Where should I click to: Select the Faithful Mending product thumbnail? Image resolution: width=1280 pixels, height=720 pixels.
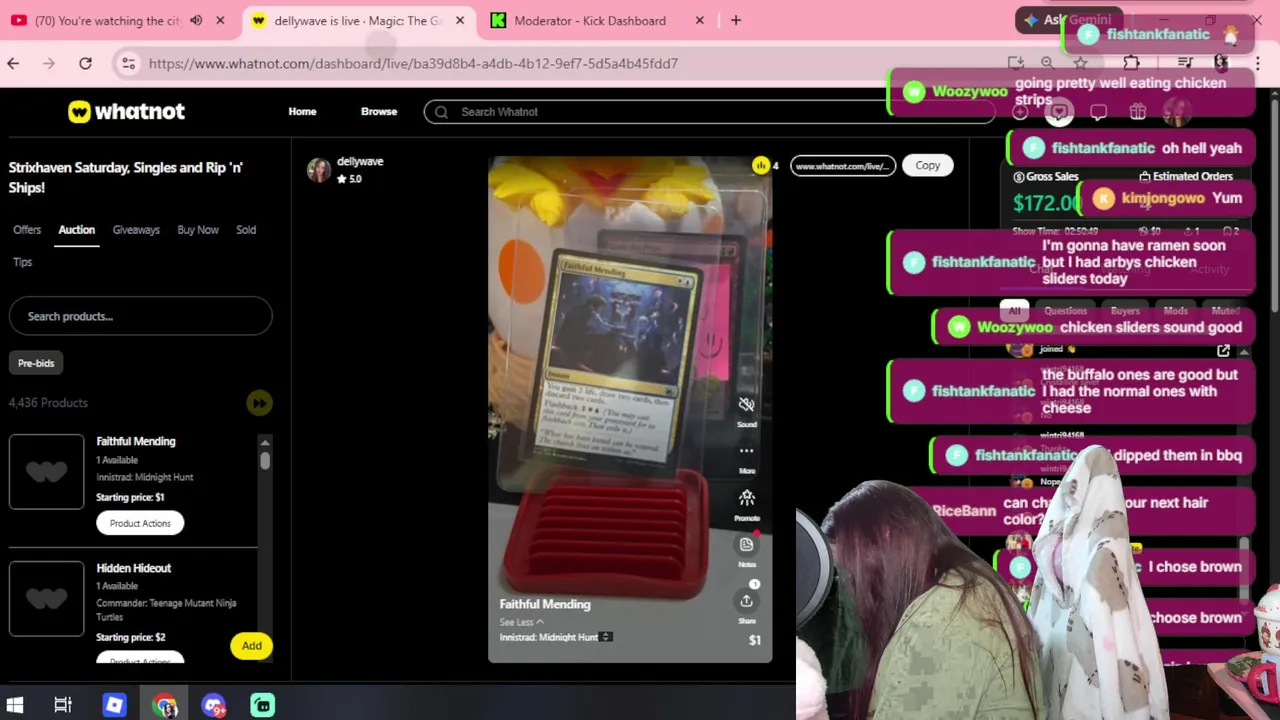click(x=47, y=472)
